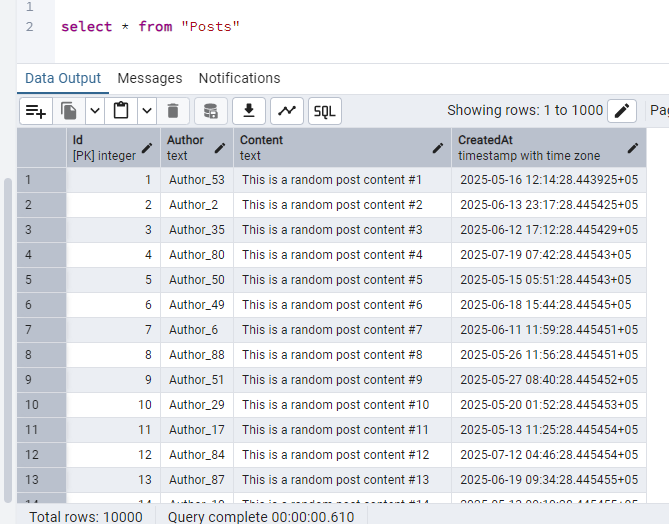Select the CreatedAt column header

(549, 148)
